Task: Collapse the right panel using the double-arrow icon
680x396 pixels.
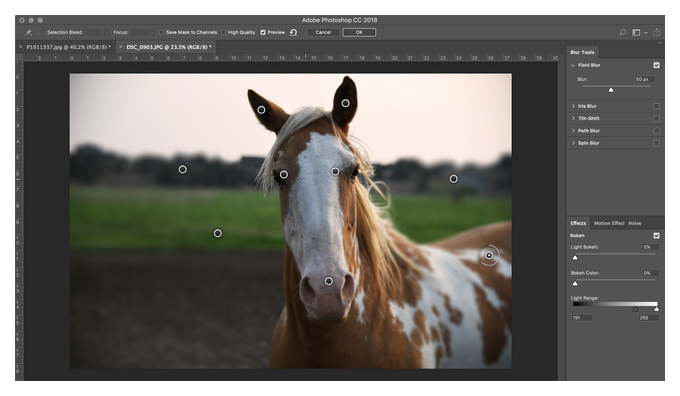Action: (x=660, y=43)
